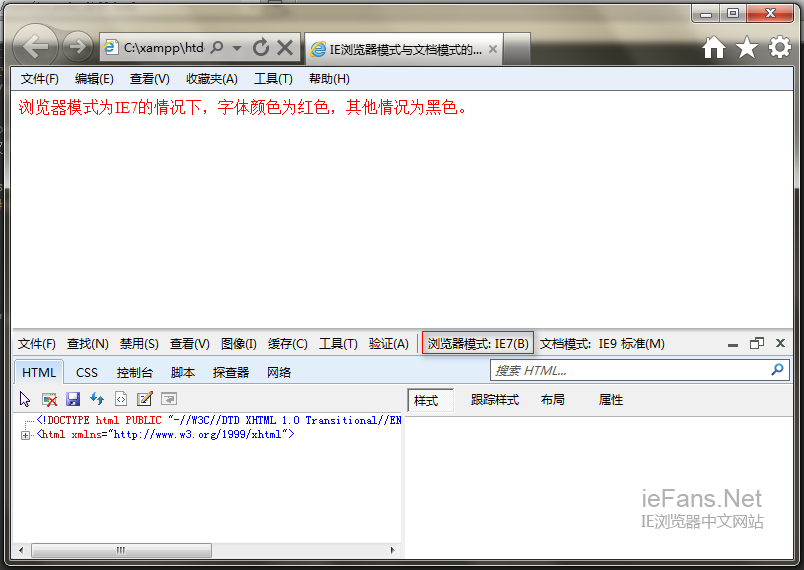Screen dimensions: 804x570
Task: Click the refresh DOM arrows icon
Action: (x=97, y=399)
